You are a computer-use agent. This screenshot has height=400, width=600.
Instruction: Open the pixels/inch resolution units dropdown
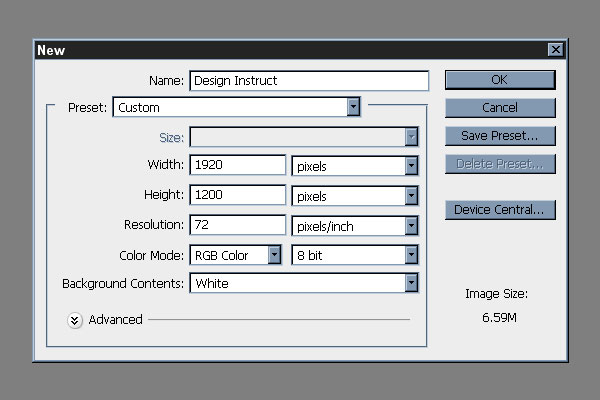click(x=355, y=226)
